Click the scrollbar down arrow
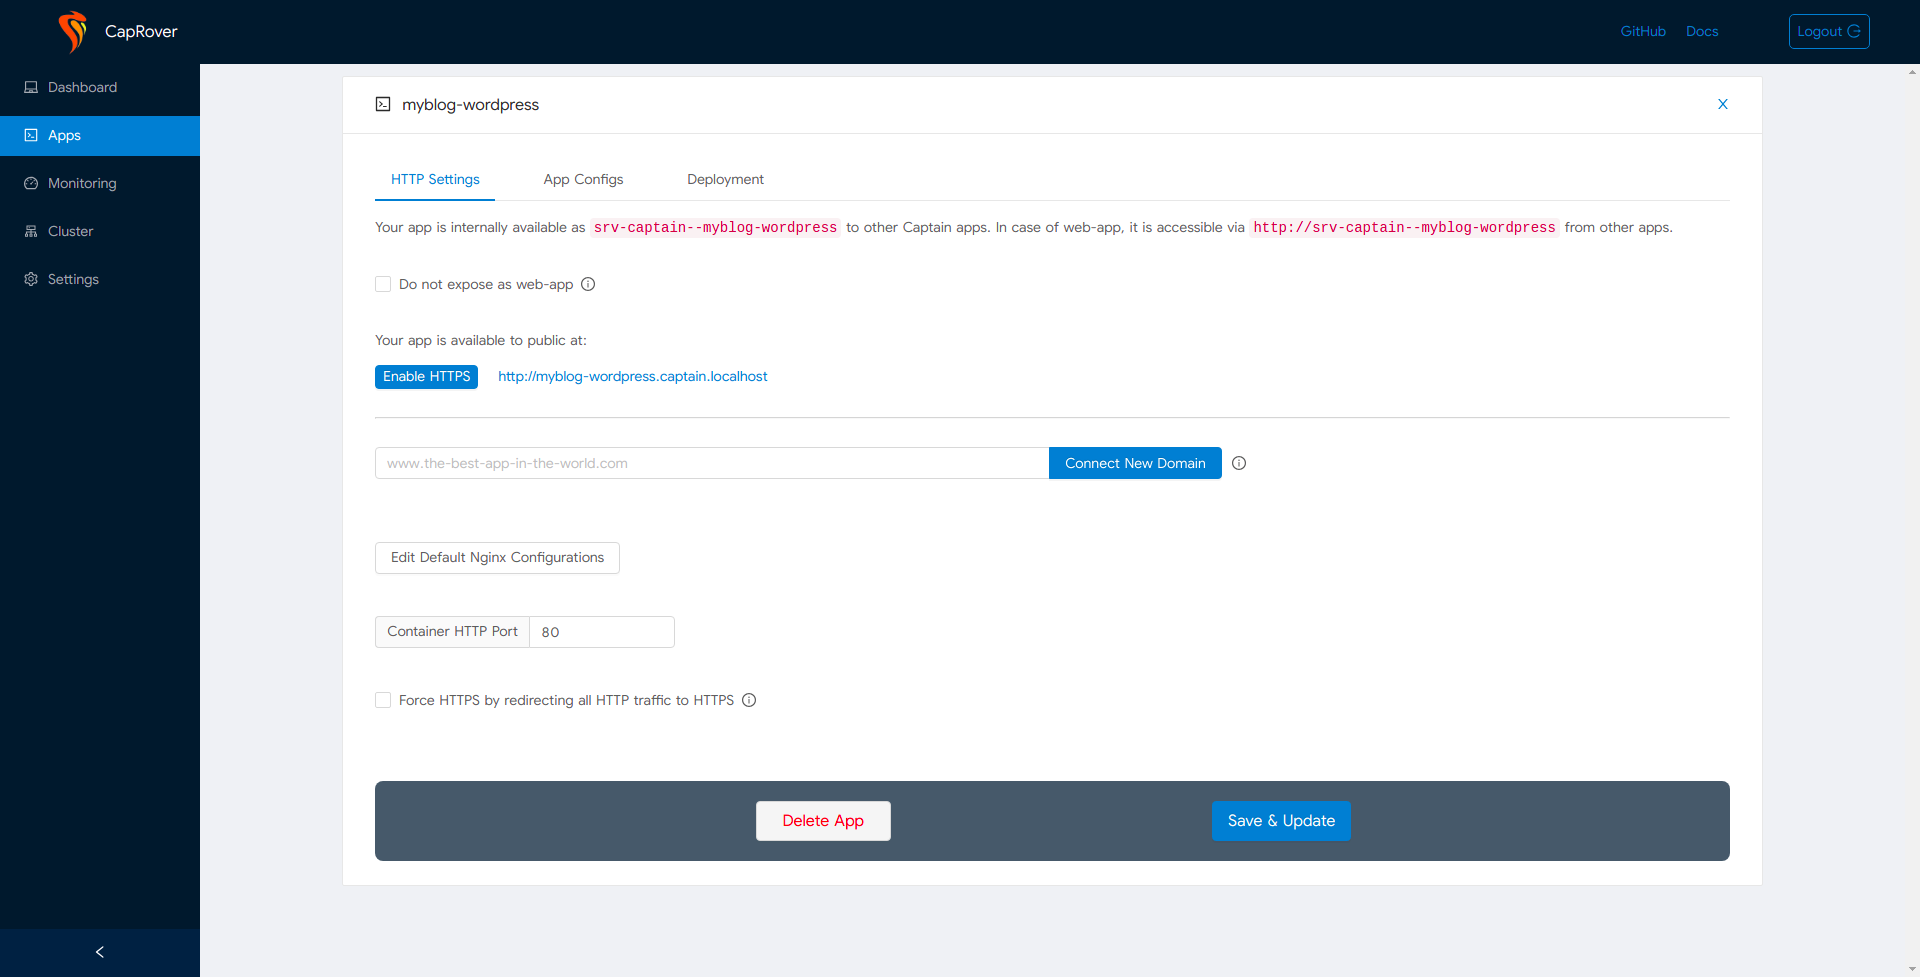This screenshot has width=1920, height=977. [1911, 969]
